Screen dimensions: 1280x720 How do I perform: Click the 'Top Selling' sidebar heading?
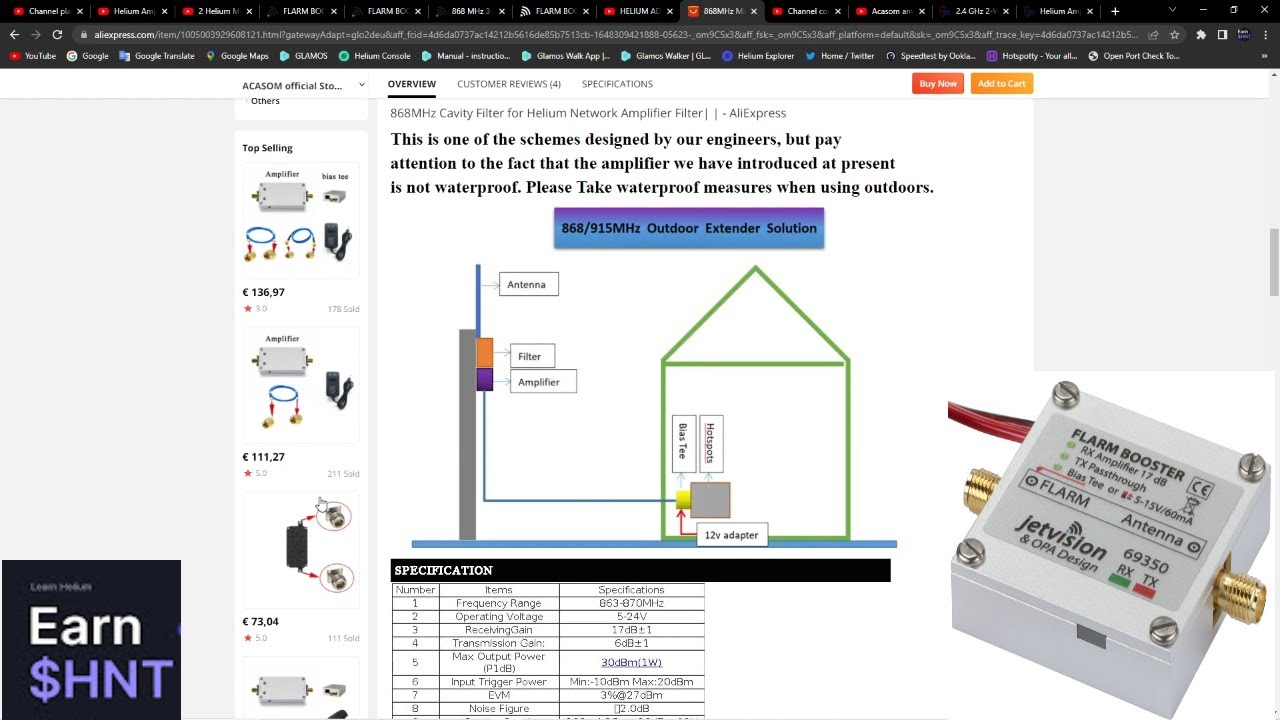(x=267, y=148)
